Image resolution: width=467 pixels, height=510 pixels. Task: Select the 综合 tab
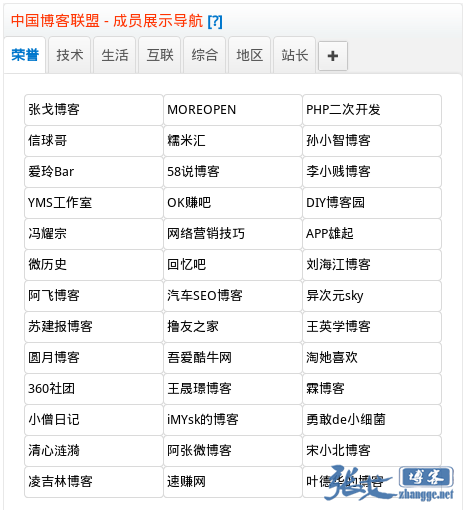pyautogui.click(x=205, y=55)
